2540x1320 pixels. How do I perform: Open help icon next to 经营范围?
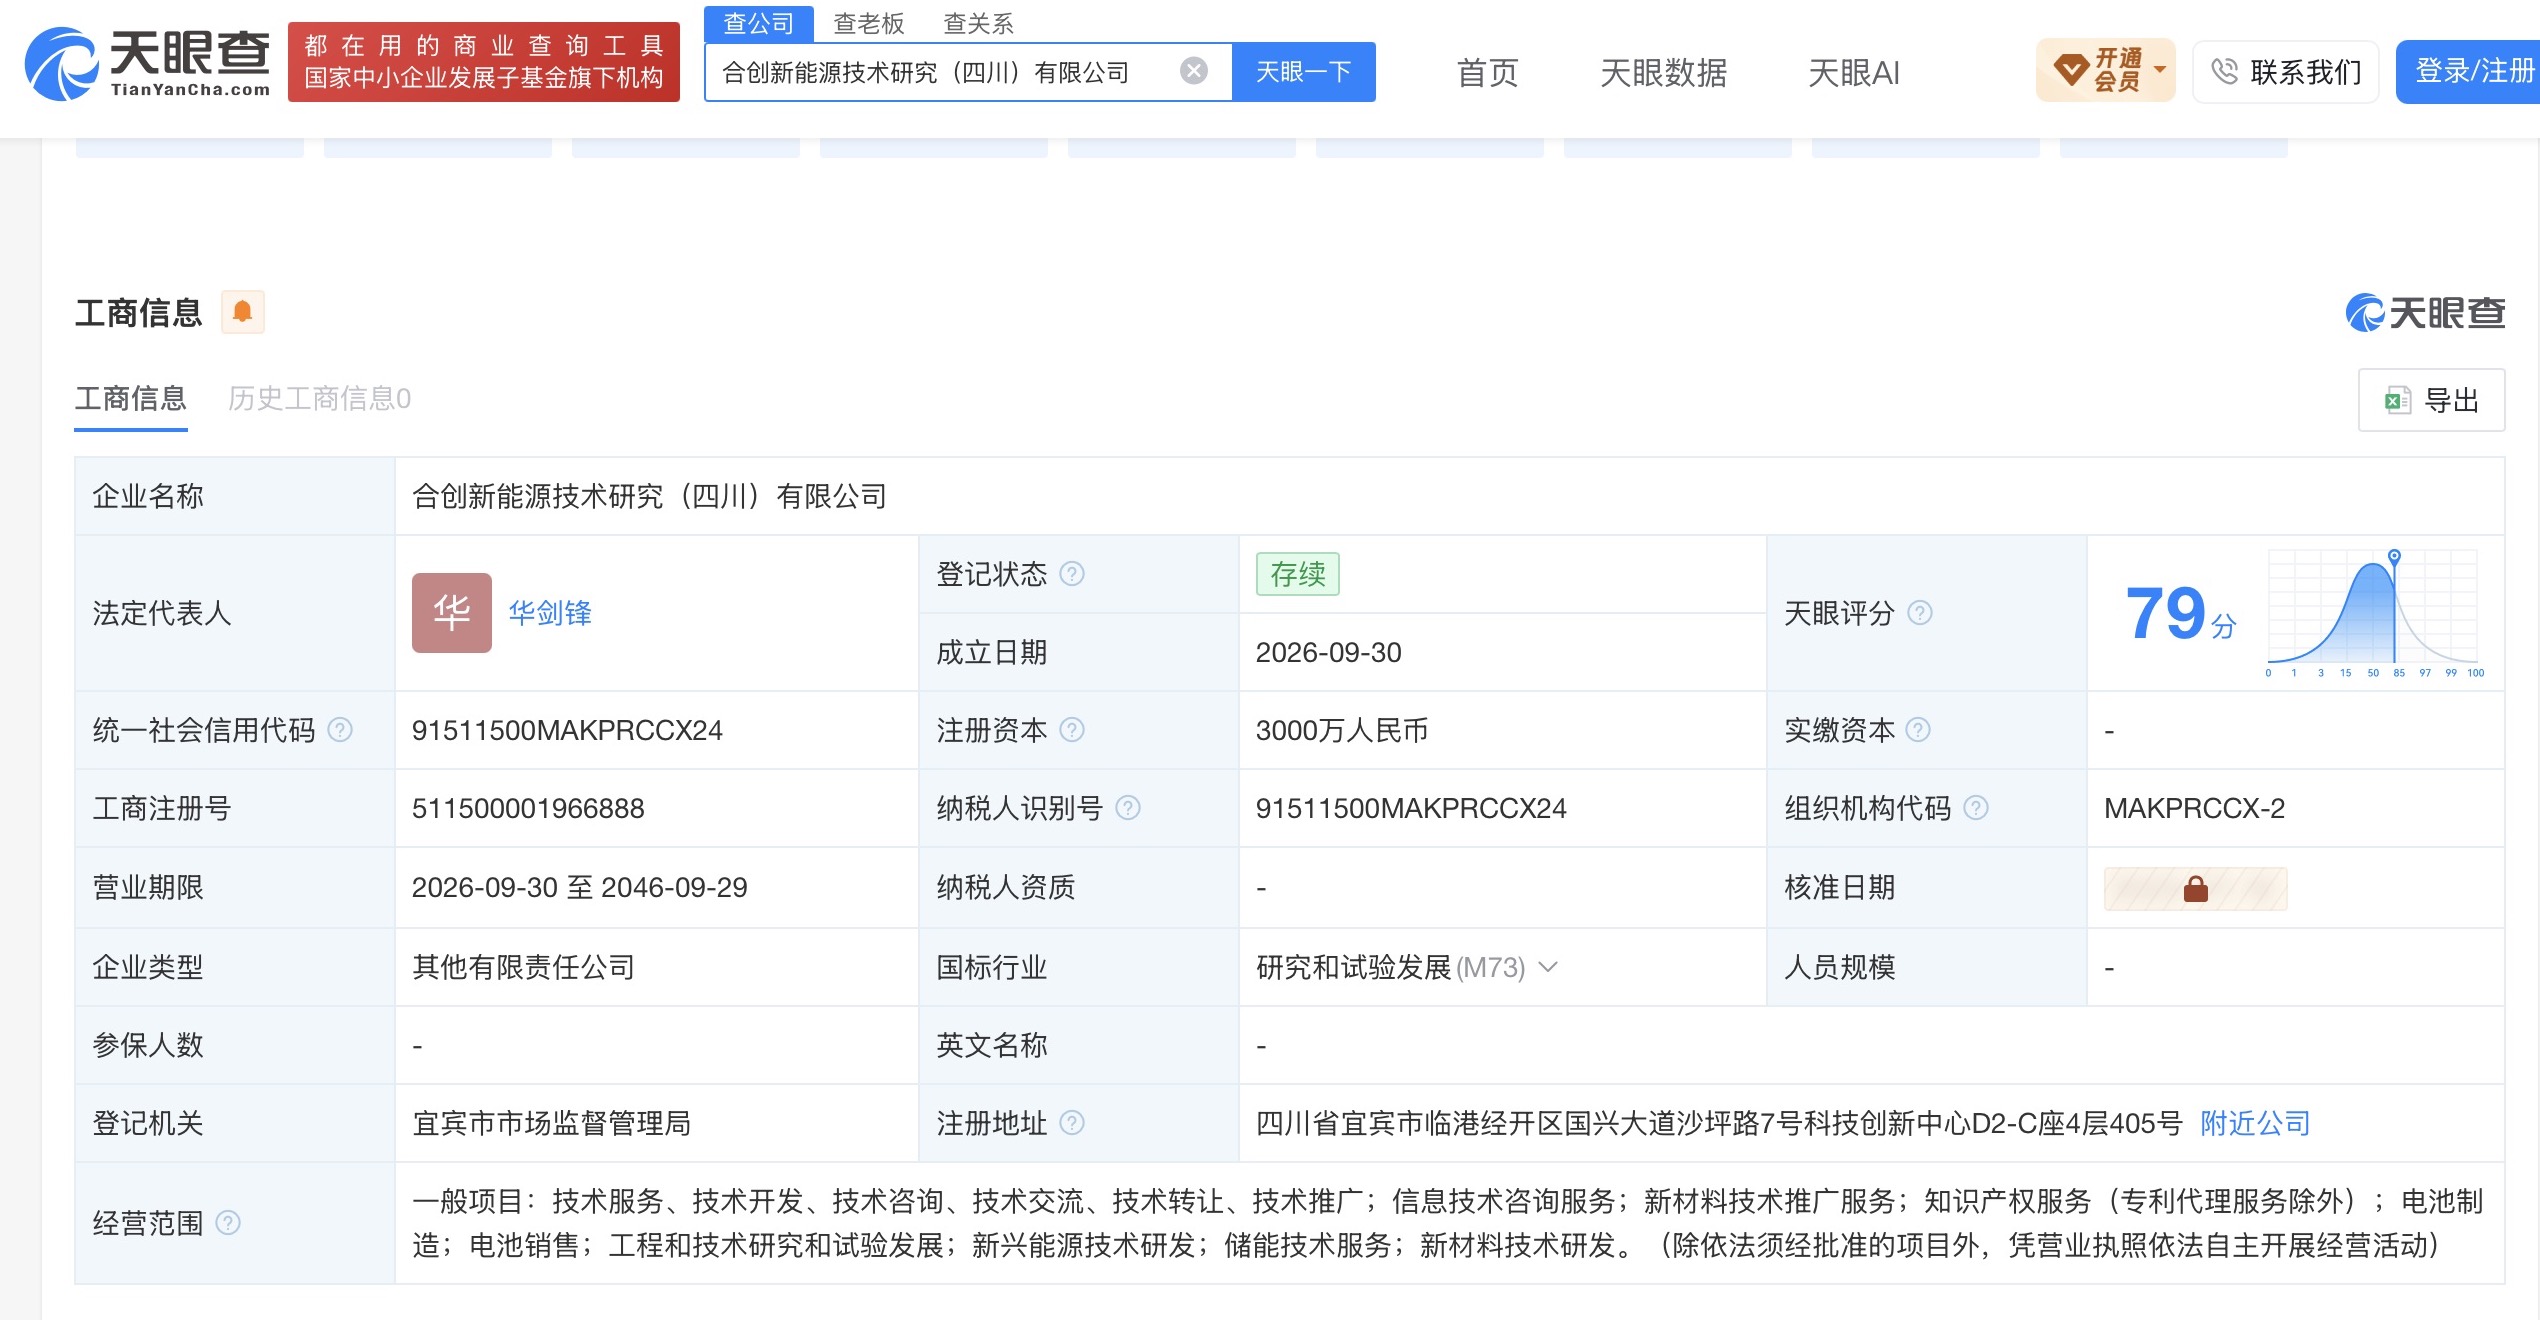click(x=228, y=1223)
